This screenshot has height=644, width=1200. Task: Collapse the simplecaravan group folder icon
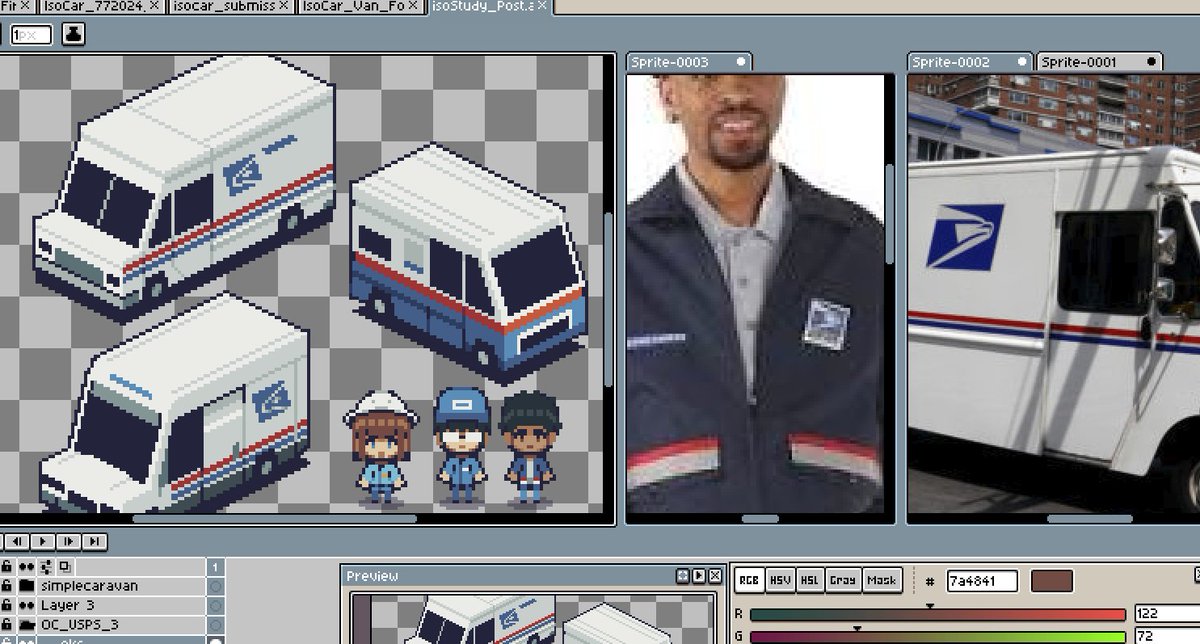pos(27,586)
